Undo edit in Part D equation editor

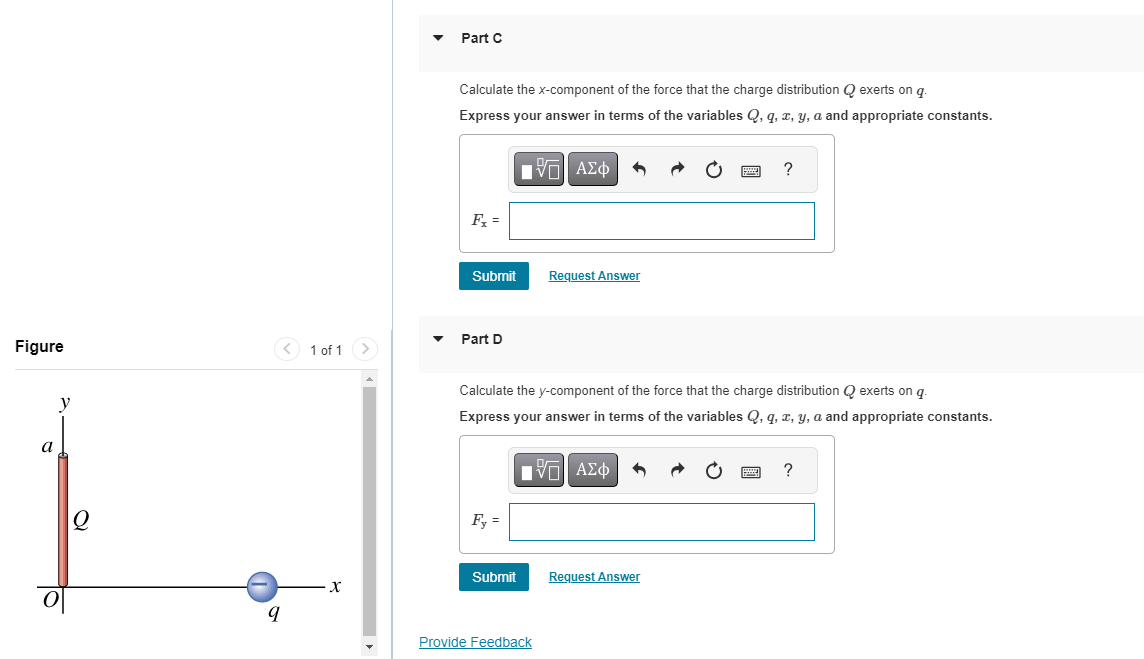tap(639, 469)
